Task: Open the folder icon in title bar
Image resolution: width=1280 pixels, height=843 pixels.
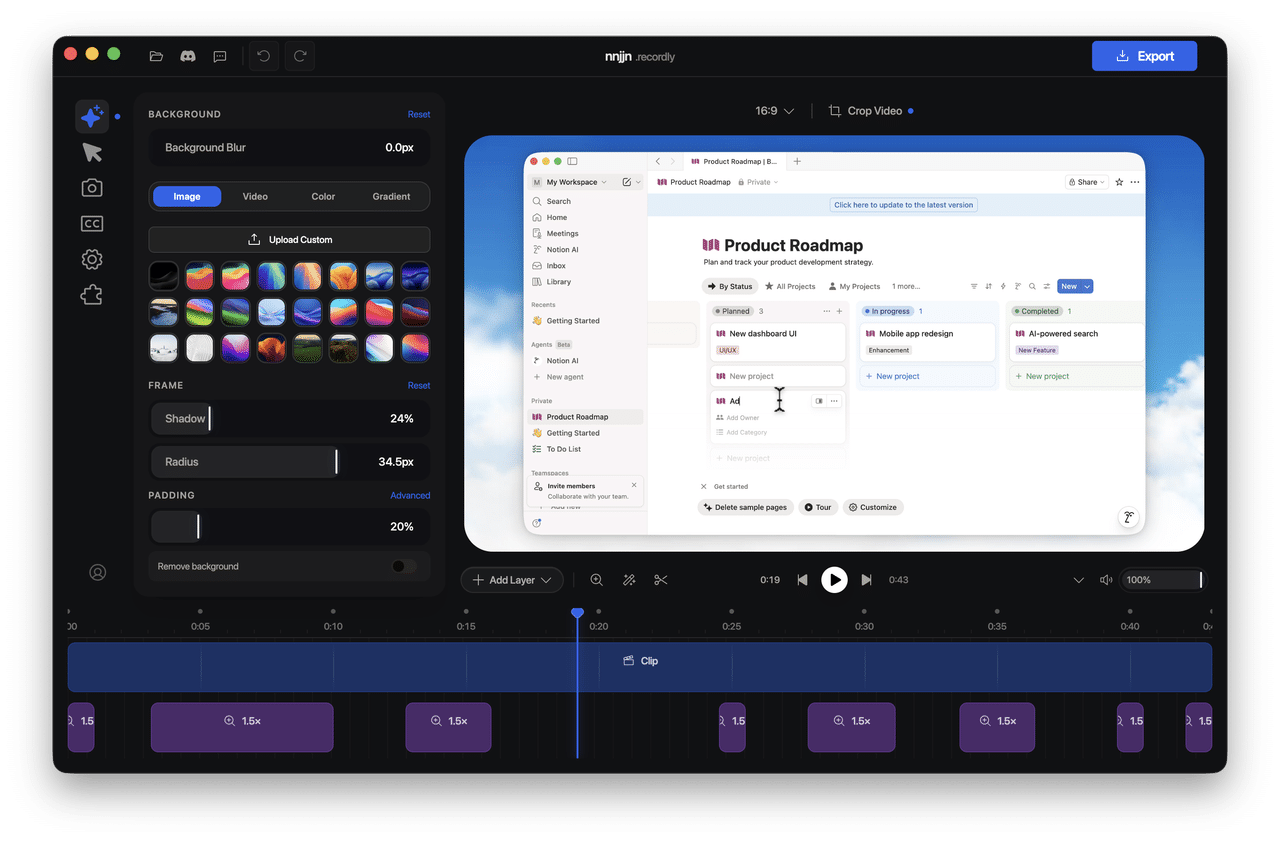Action: coord(156,56)
